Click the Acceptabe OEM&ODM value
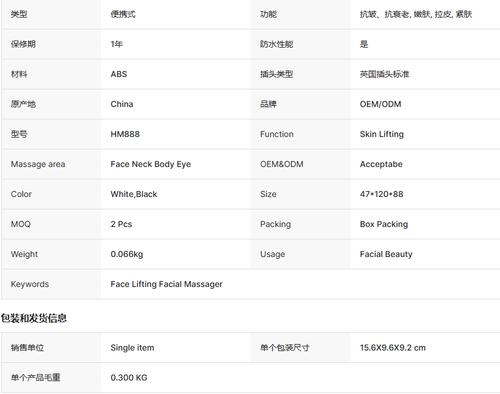The width and height of the screenshot is (500, 394). pyautogui.click(x=381, y=164)
